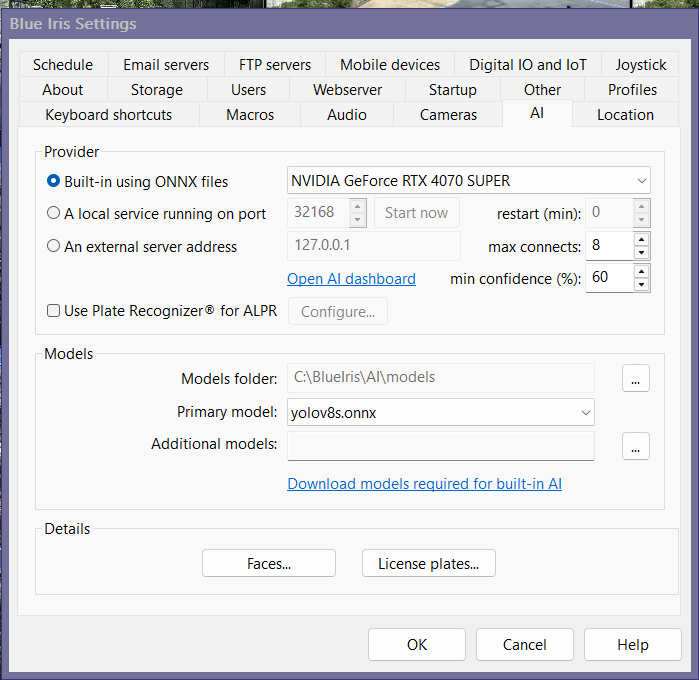
Task: Increase max connects with up arrow
Action: tap(641, 239)
